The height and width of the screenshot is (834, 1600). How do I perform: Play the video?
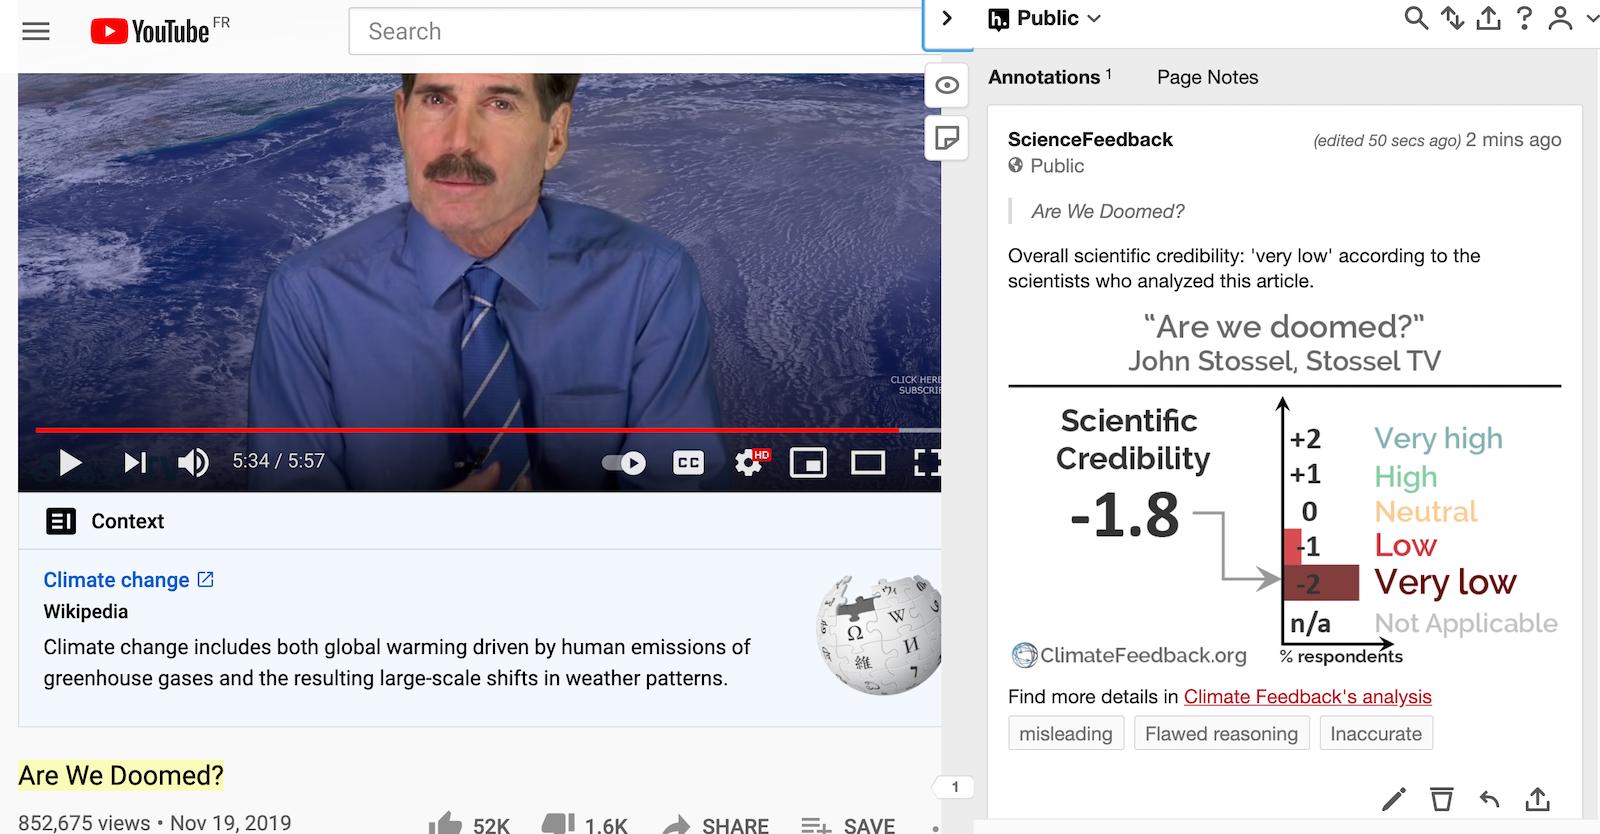click(x=70, y=462)
